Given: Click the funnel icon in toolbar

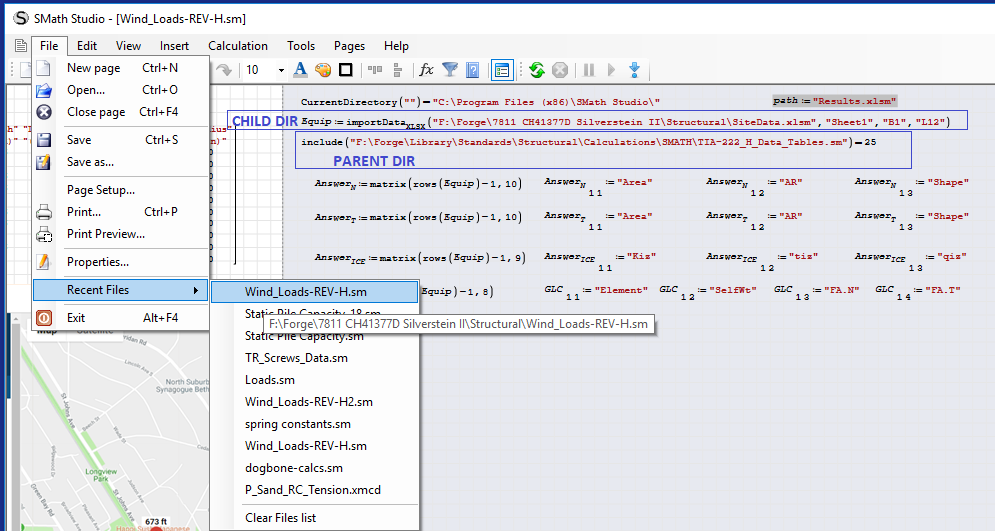Looking at the screenshot, I should [x=450, y=70].
